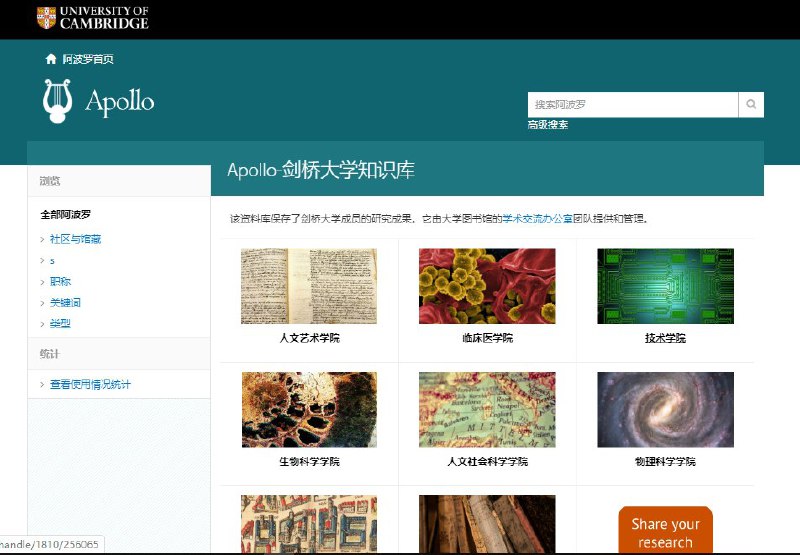Click the Apollo-剑桥大学知识库 page title
The width and height of the screenshot is (800, 555).
[x=321, y=170]
